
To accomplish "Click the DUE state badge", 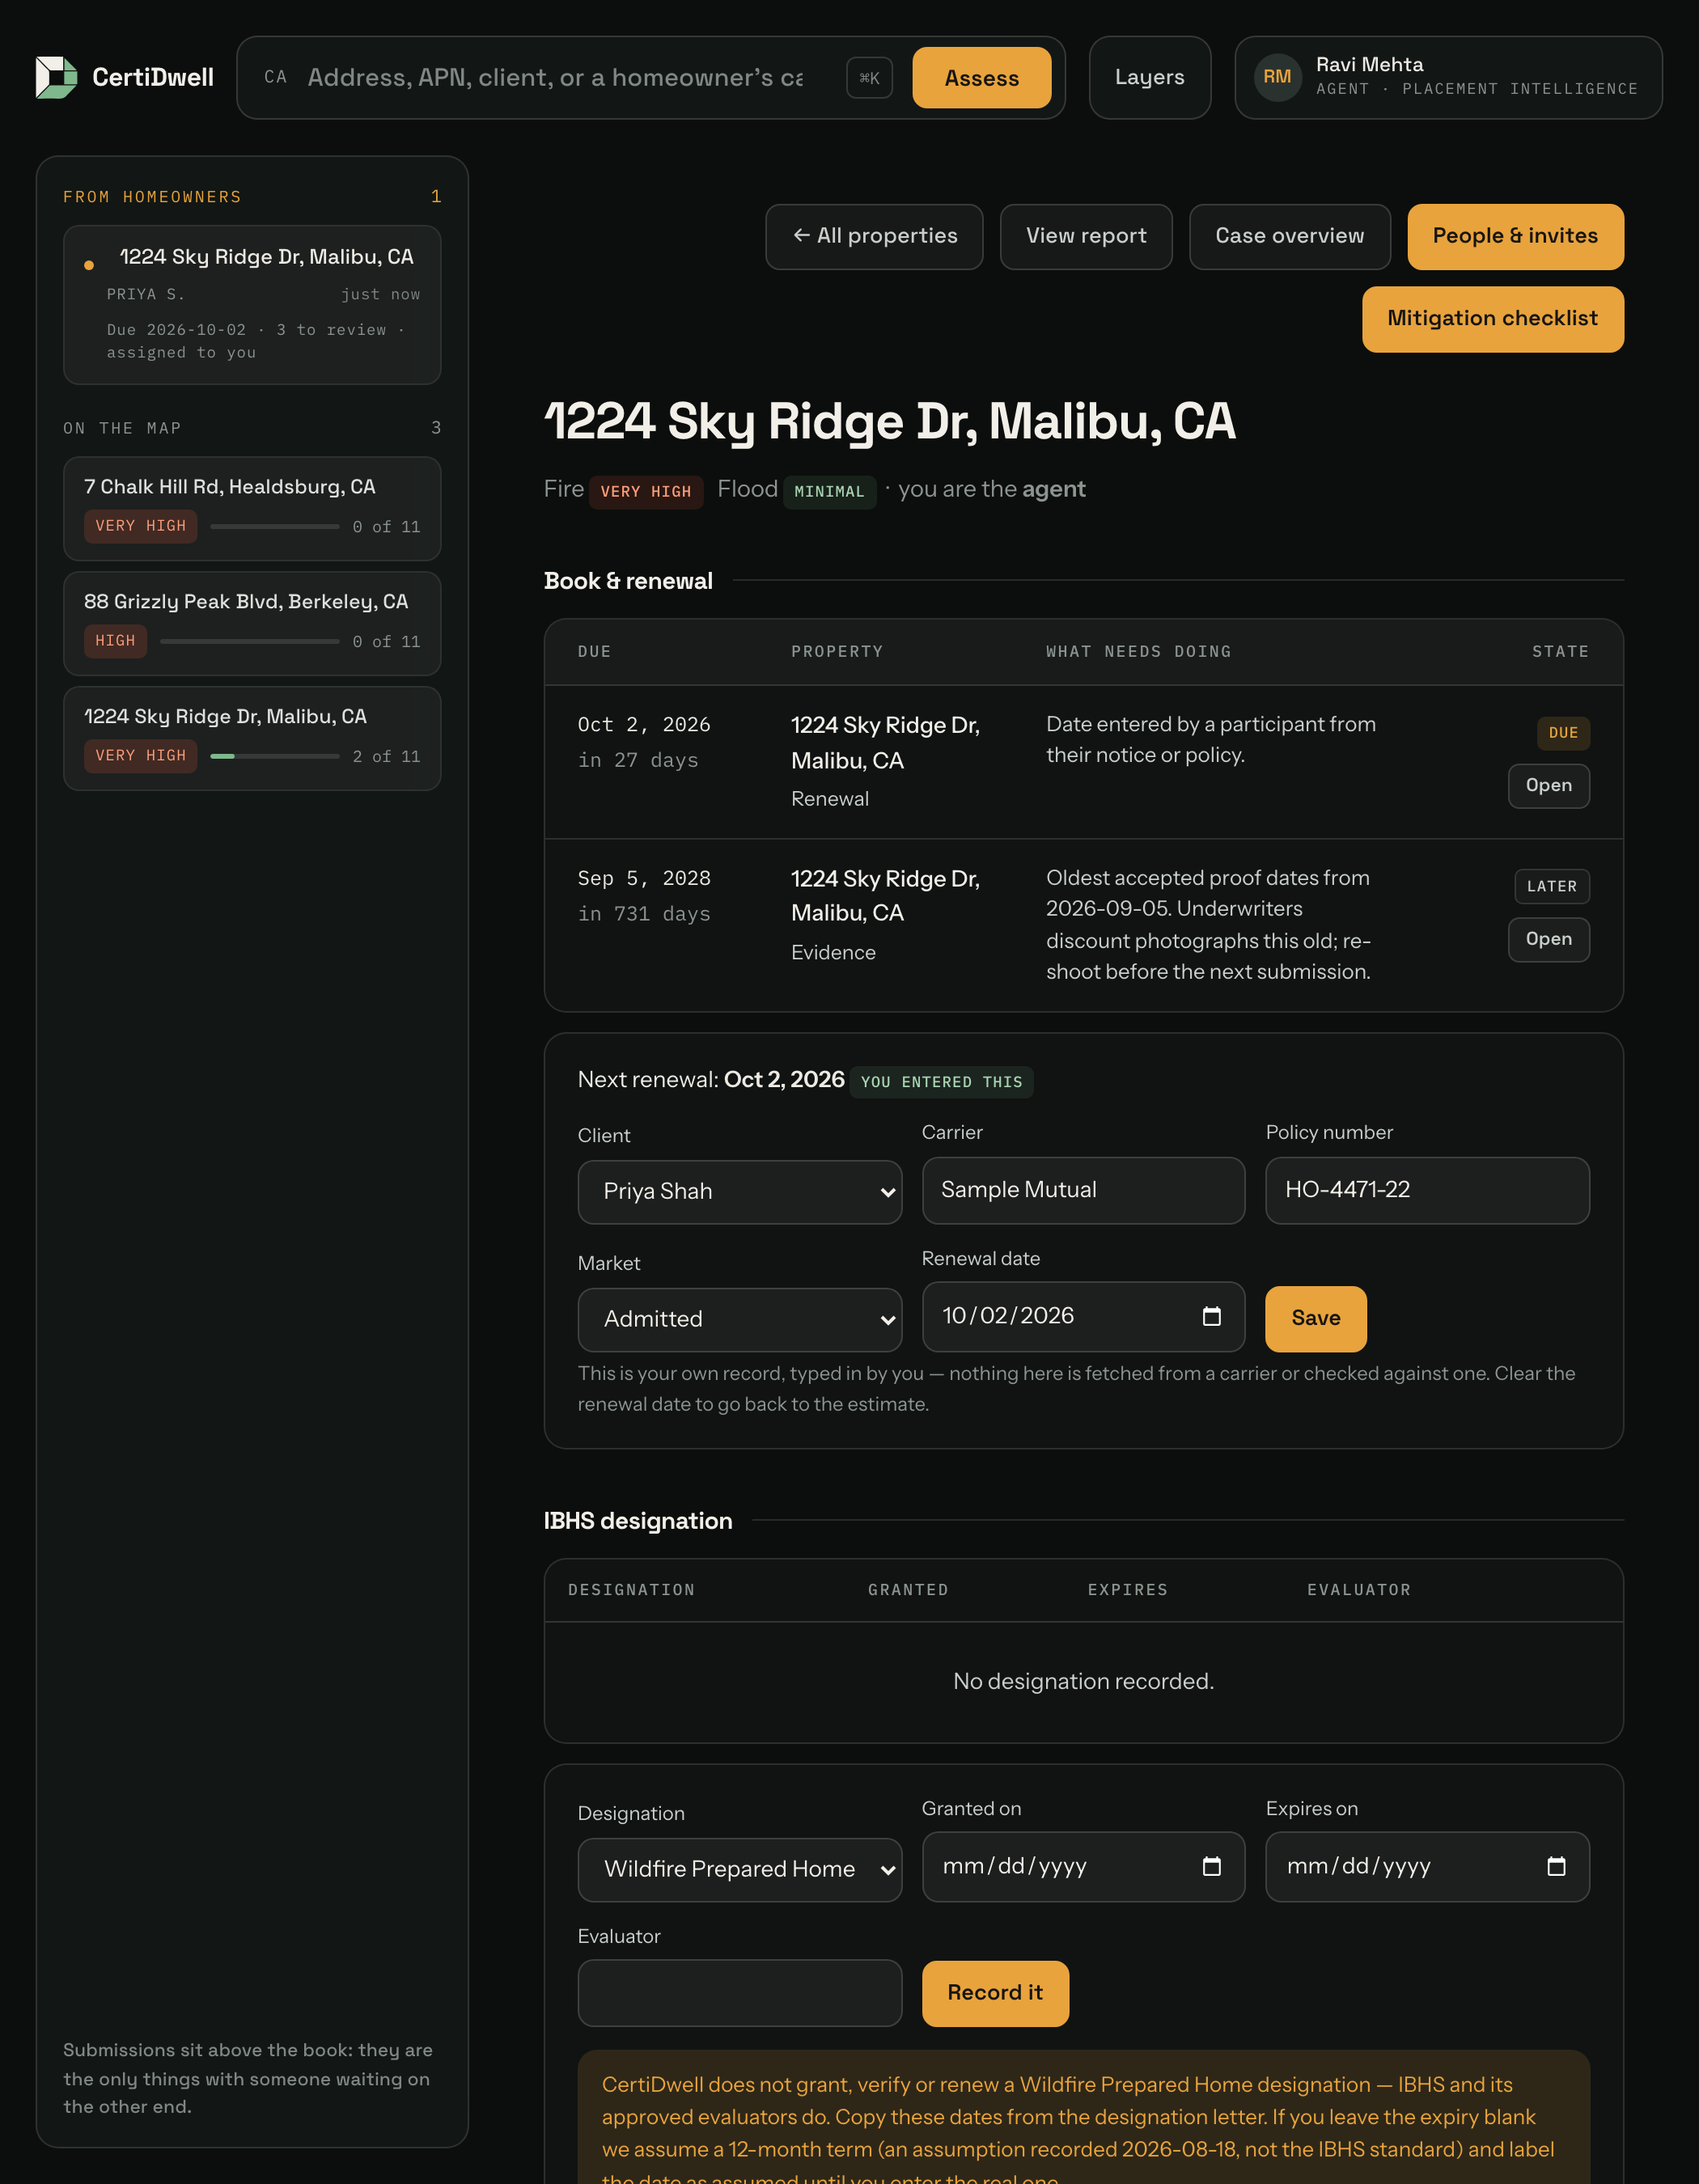I will click(1563, 733).
